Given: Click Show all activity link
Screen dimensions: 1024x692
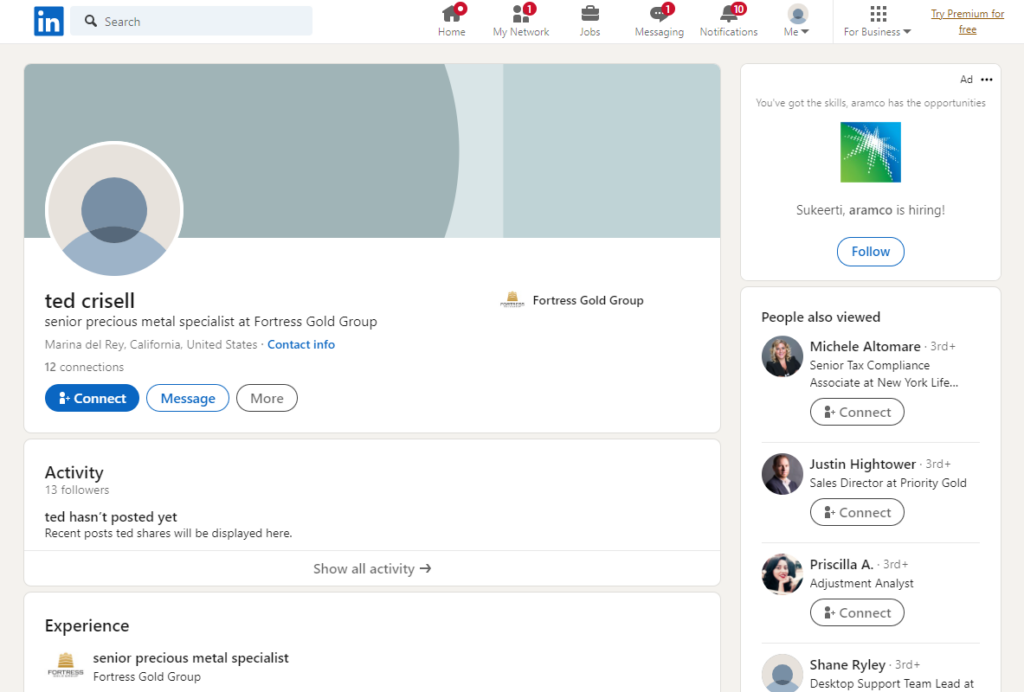Looking at the screenshot, I should [x=372, y=569].
